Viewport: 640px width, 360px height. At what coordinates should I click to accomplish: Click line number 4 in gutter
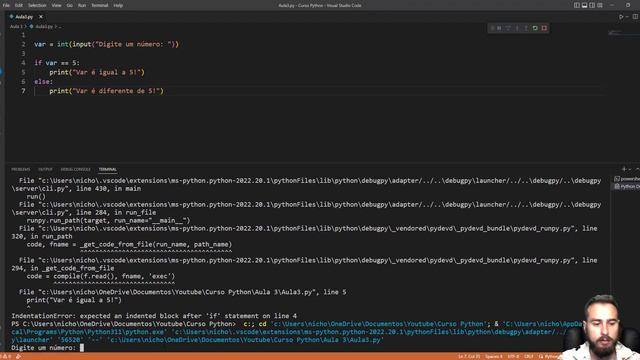[x=23, y=63]
